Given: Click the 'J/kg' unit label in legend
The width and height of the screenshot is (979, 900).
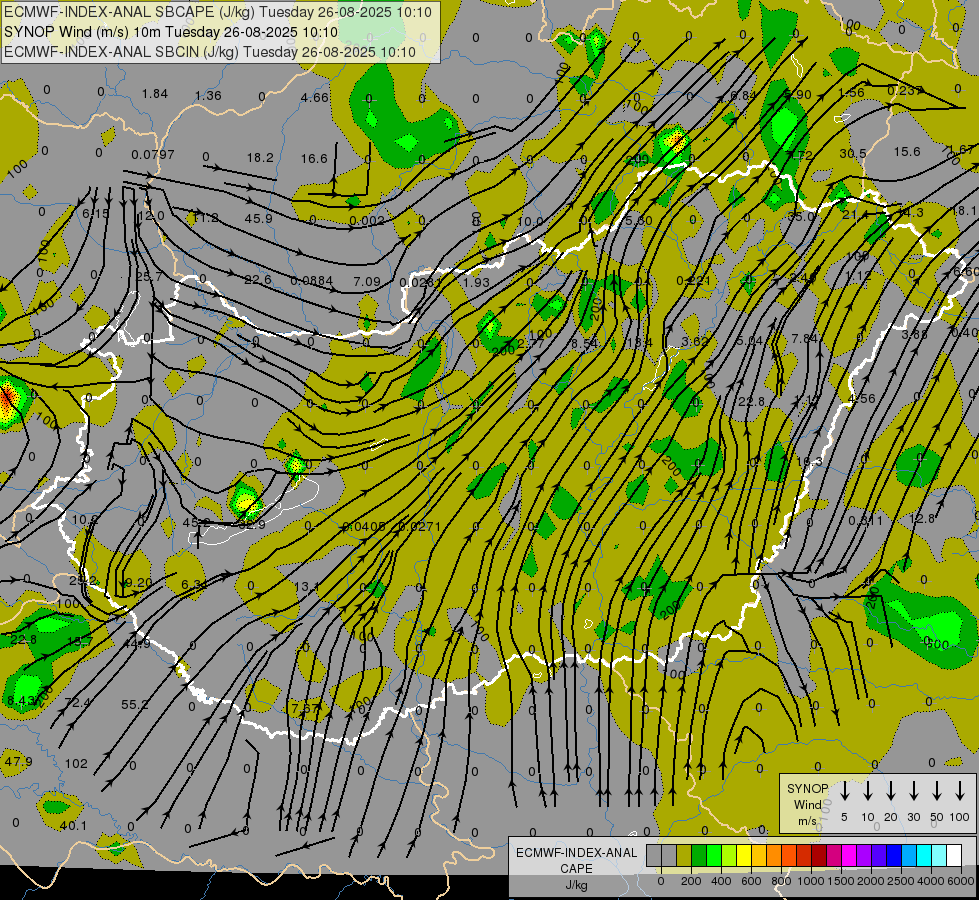Looking at the screenshot, I should [x=576, y=885].
